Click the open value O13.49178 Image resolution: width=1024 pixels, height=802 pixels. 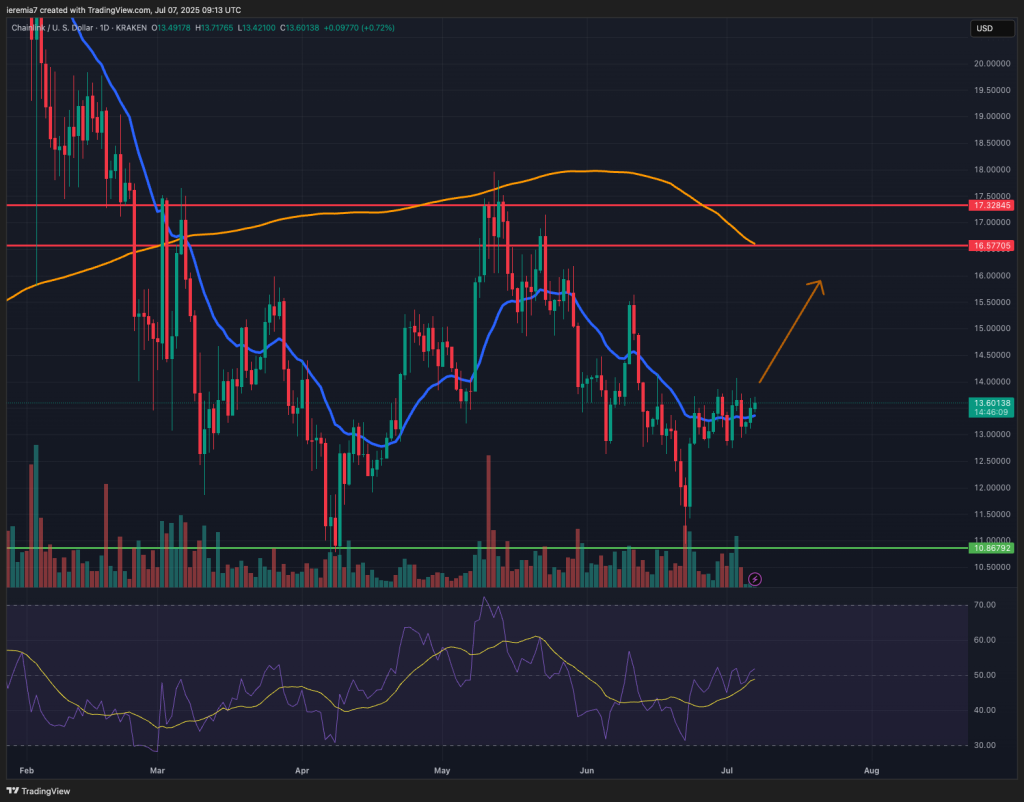[x=173, y=28]
